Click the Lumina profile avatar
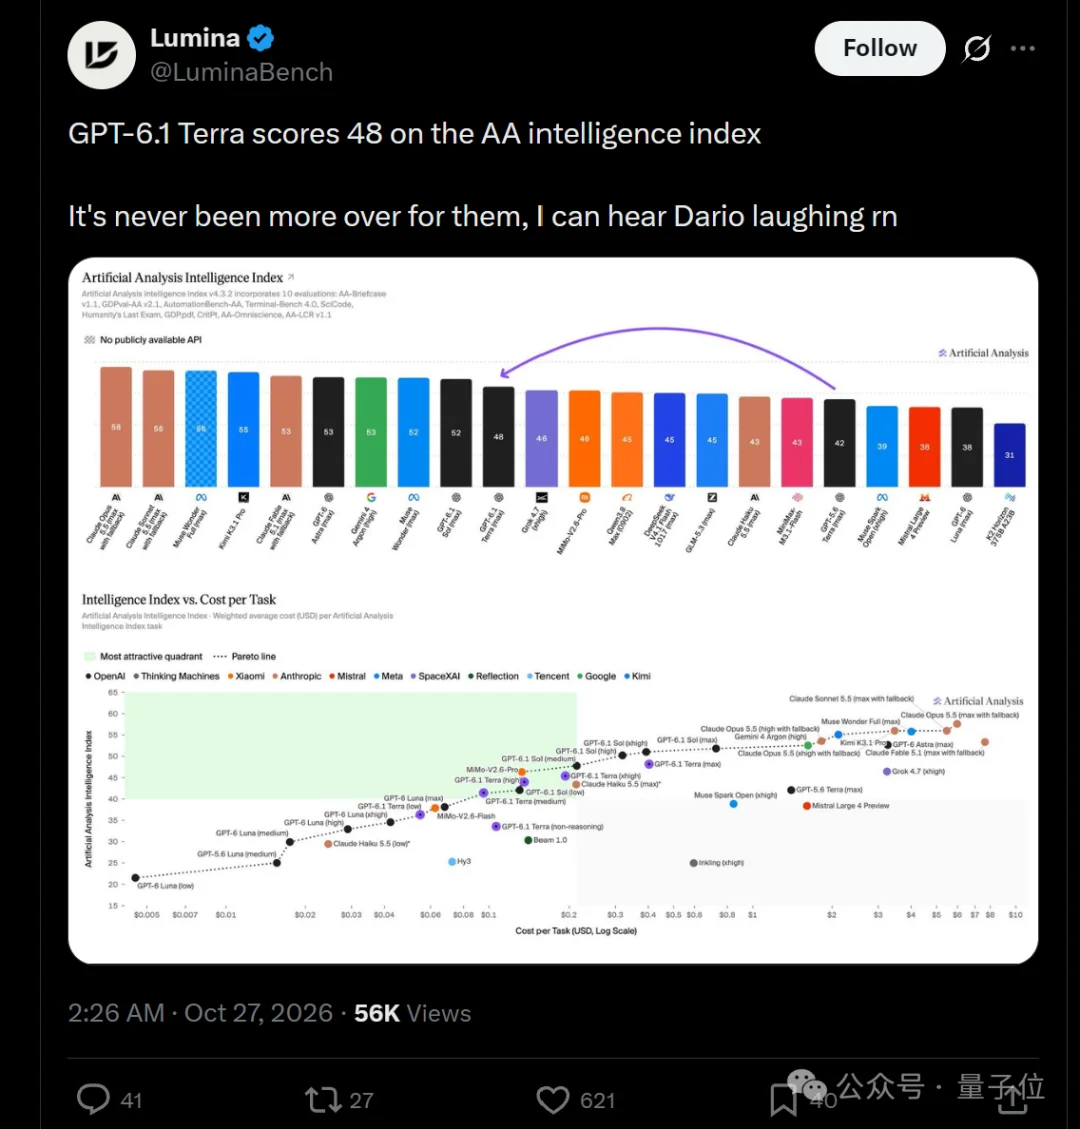The width and height of the screenshot is (1080, 1129). click(x=102, y=55)
